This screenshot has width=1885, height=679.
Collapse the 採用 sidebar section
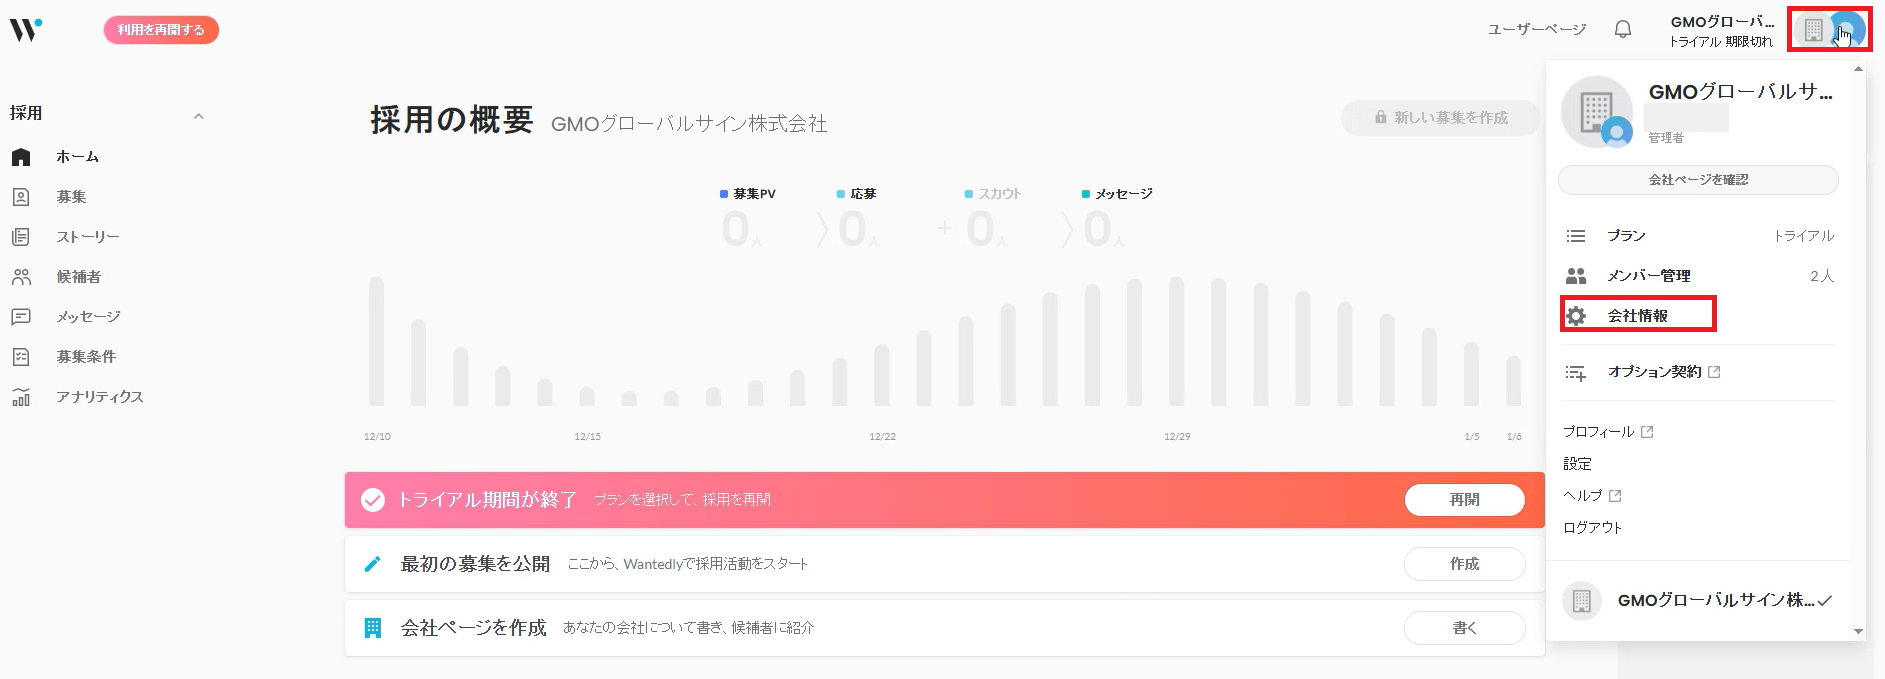198,115
